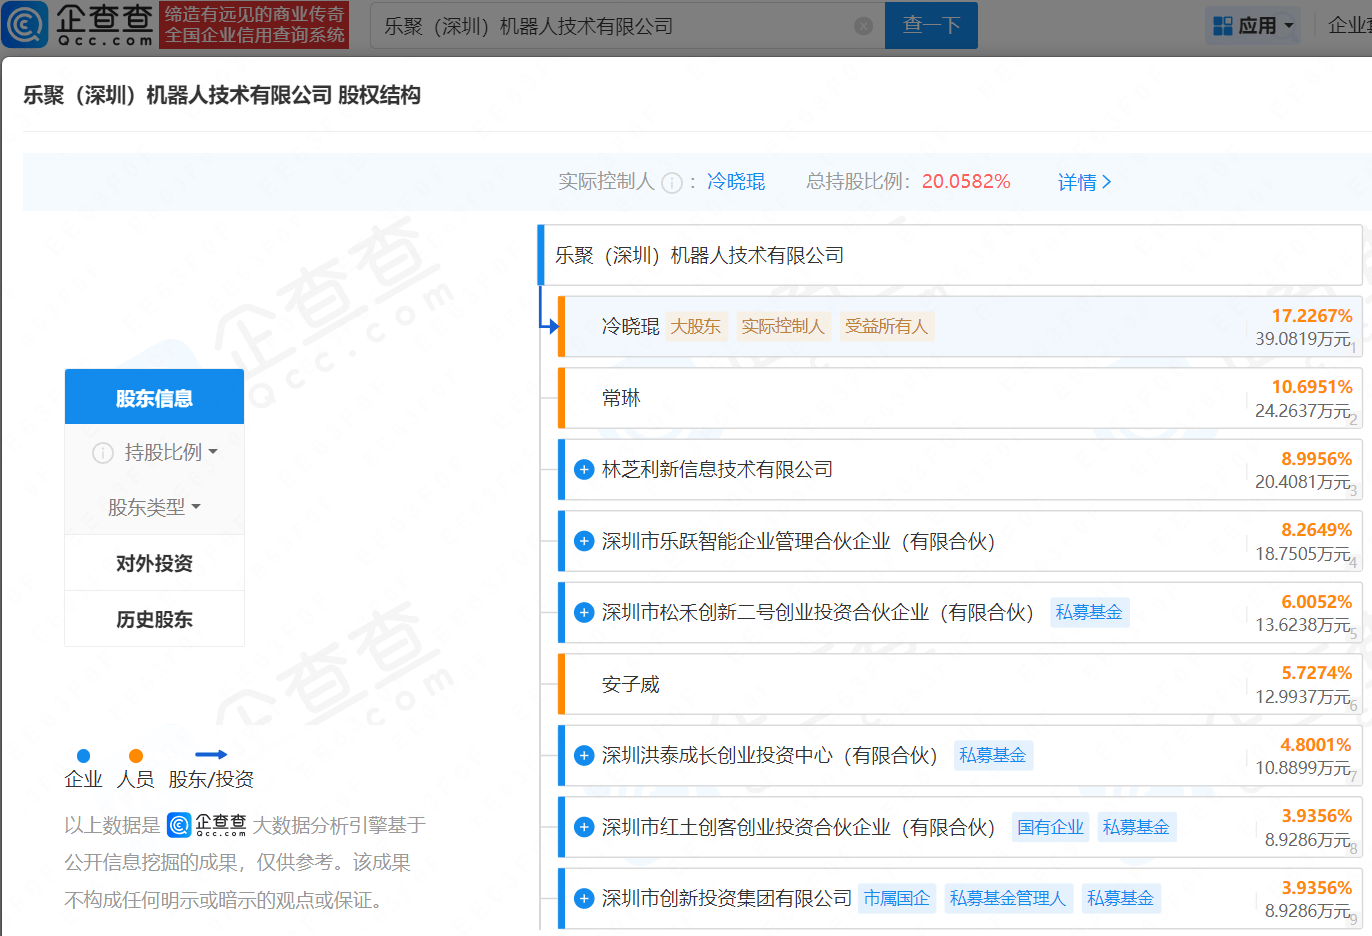Click the total holding 20.0582% value

pos(966,182)
